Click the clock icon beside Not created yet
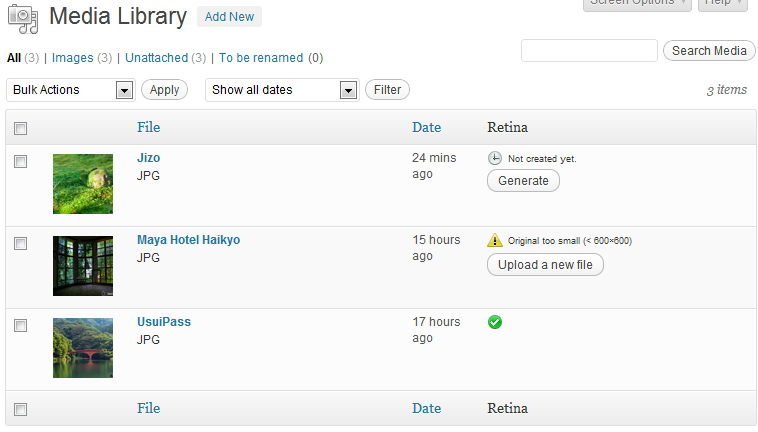 pyautogui.click(x=495, y=158)
